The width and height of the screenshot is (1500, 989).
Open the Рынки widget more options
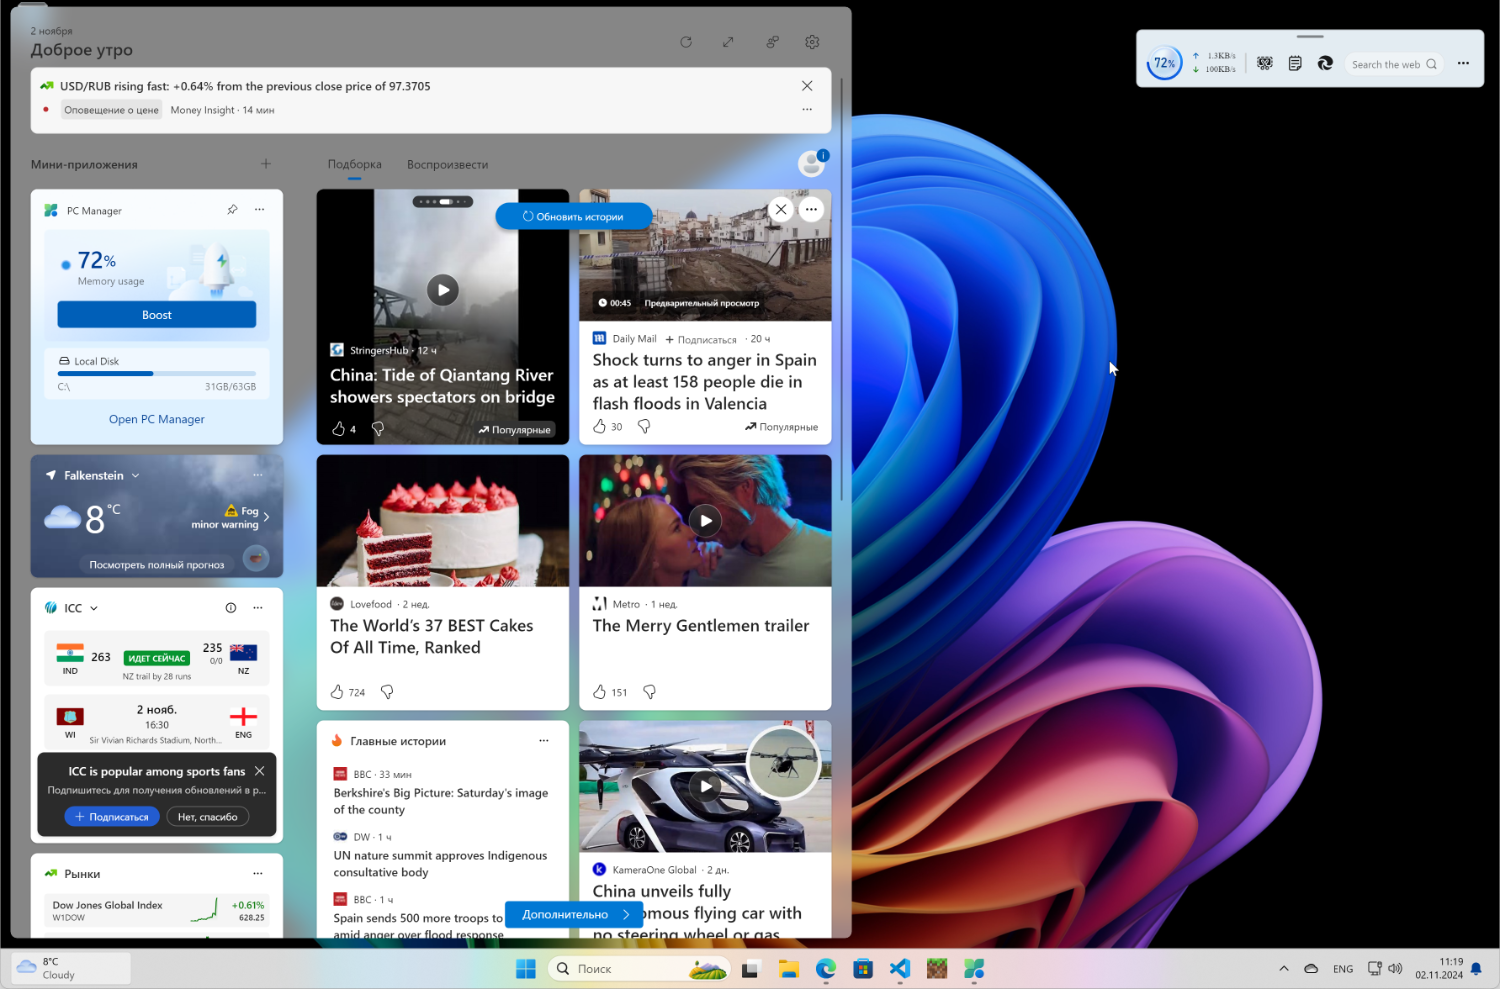(x=258, y=873)
